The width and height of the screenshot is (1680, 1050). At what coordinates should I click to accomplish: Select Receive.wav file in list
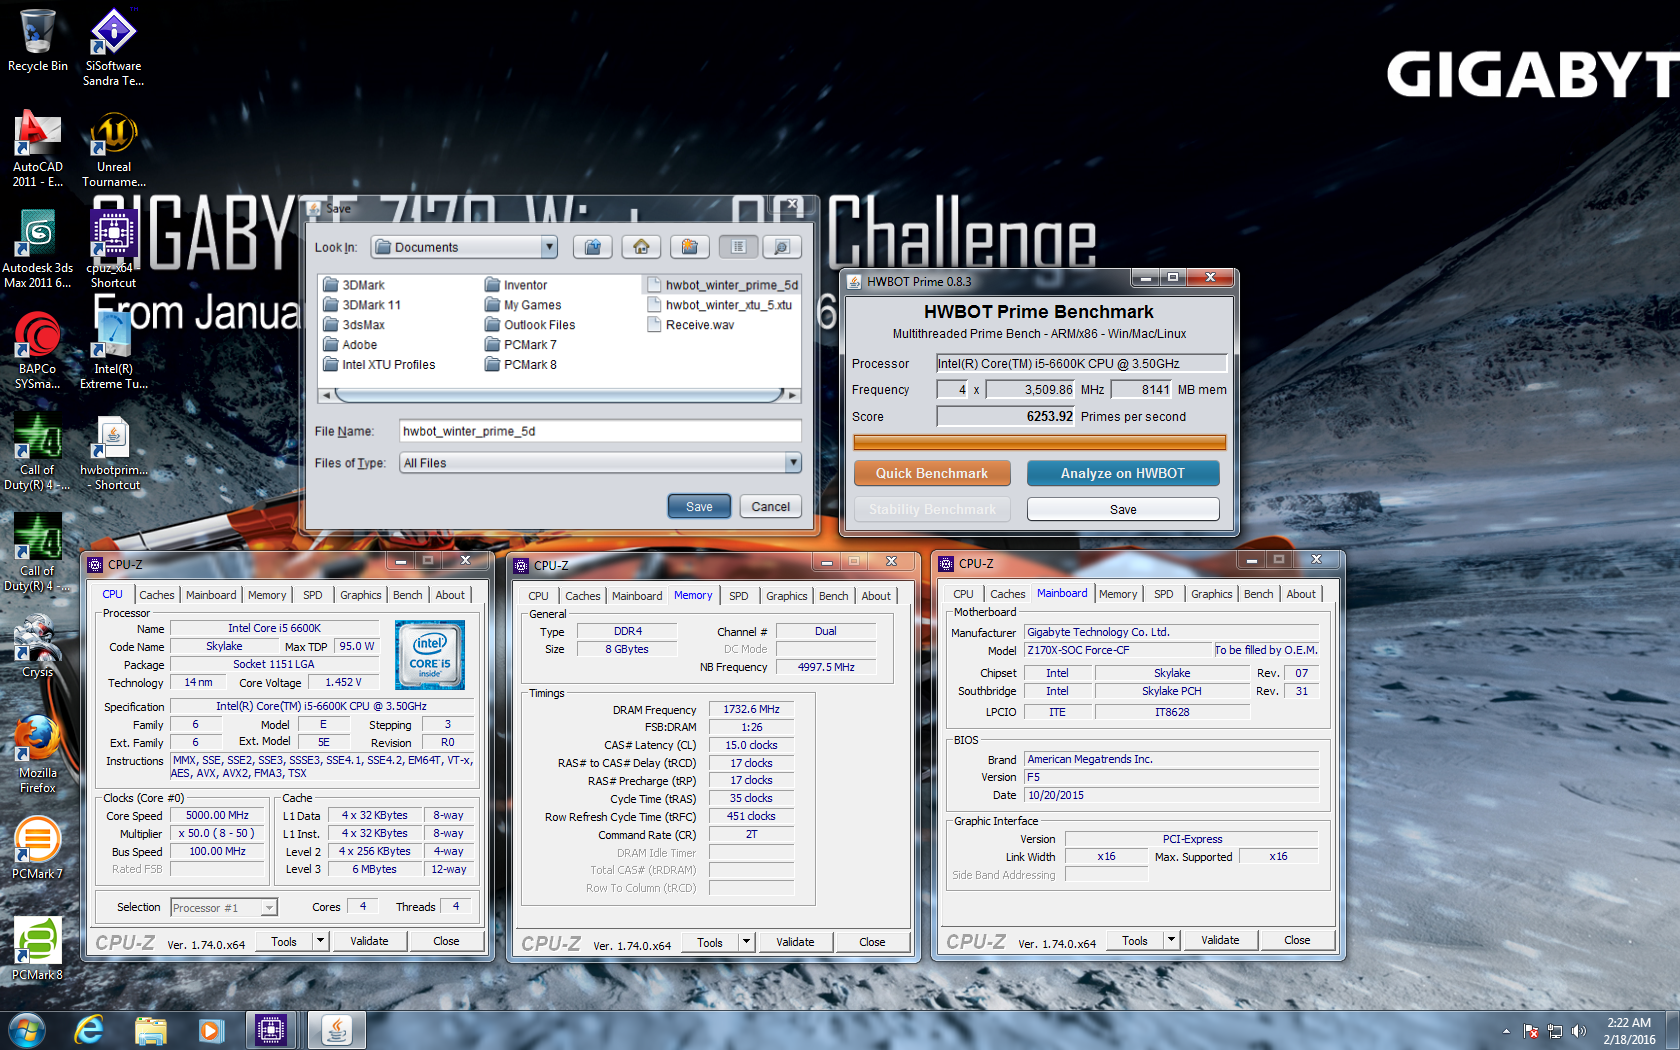[x=691, y=325]
